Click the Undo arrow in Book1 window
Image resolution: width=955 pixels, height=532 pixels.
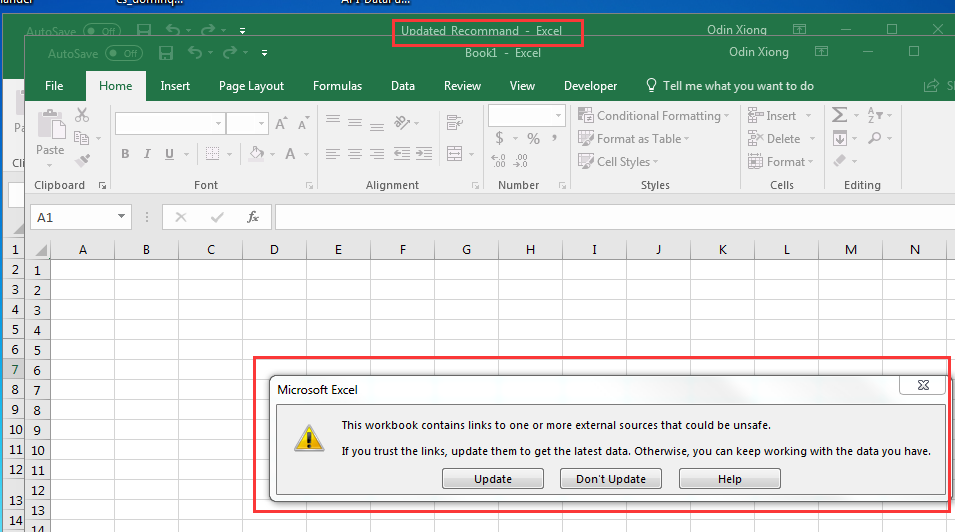195,53
